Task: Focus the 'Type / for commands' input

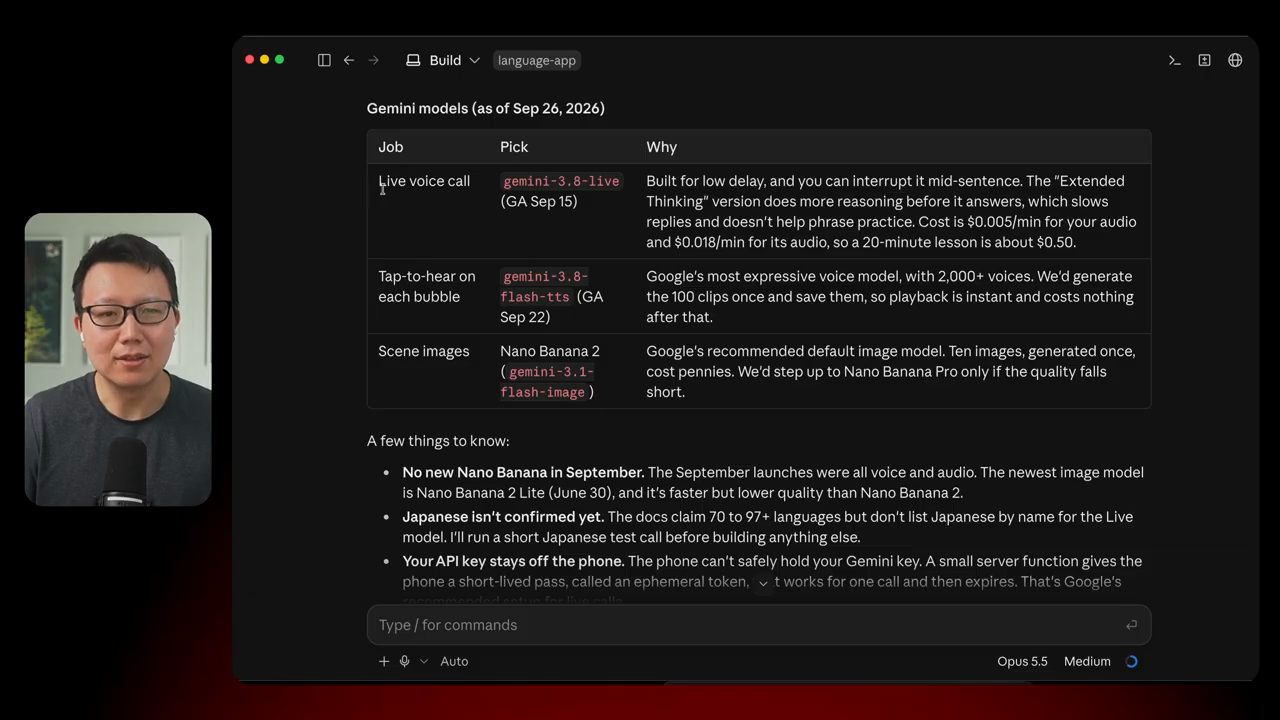Action: tap(759, 625)
